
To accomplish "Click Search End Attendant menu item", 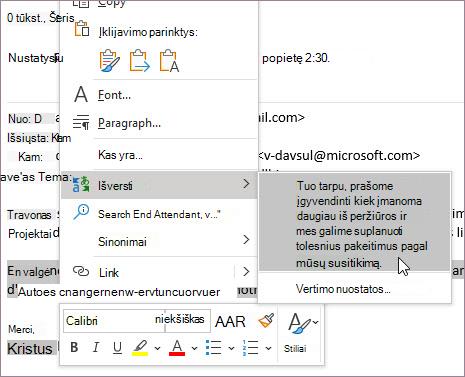I will (x=159, y=214).
